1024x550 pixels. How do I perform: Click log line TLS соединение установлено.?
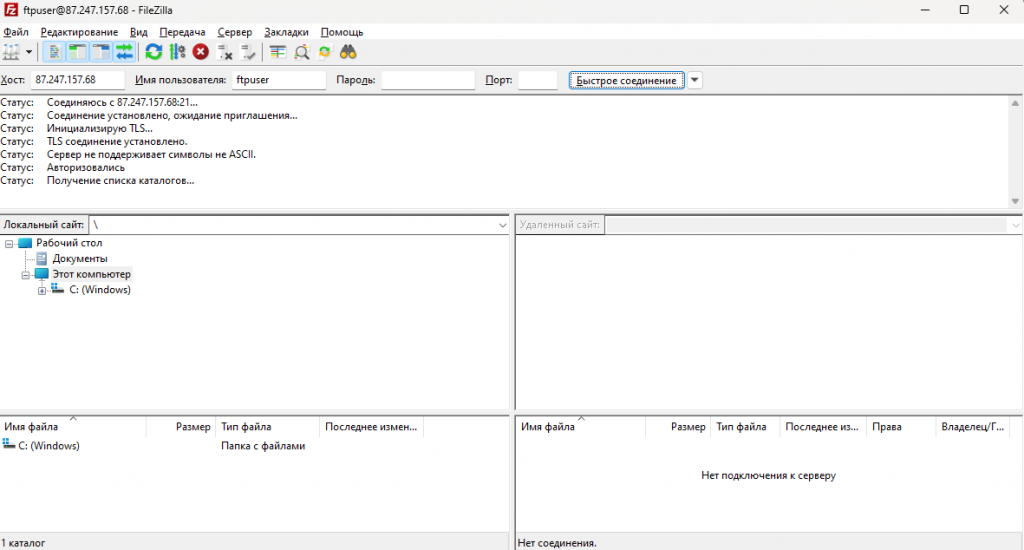[117, 141]
